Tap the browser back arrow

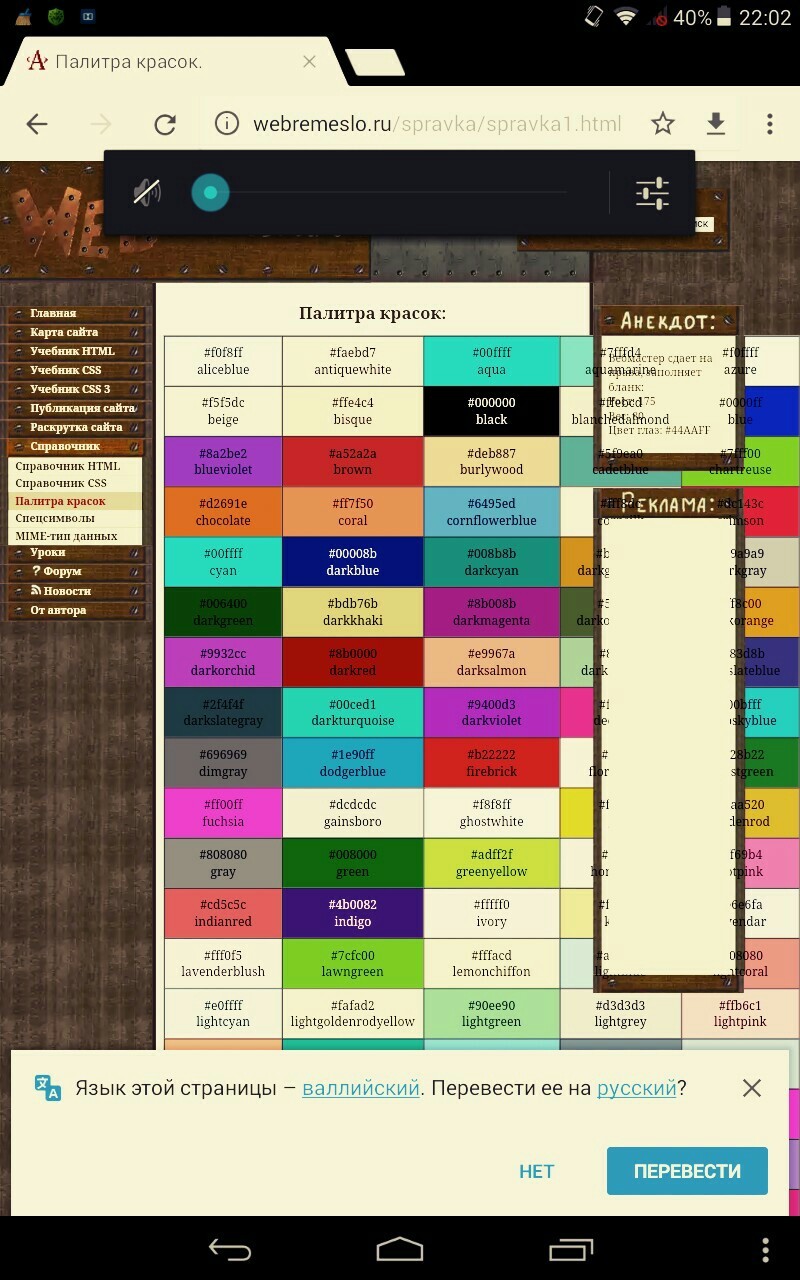tap(37, 124)
